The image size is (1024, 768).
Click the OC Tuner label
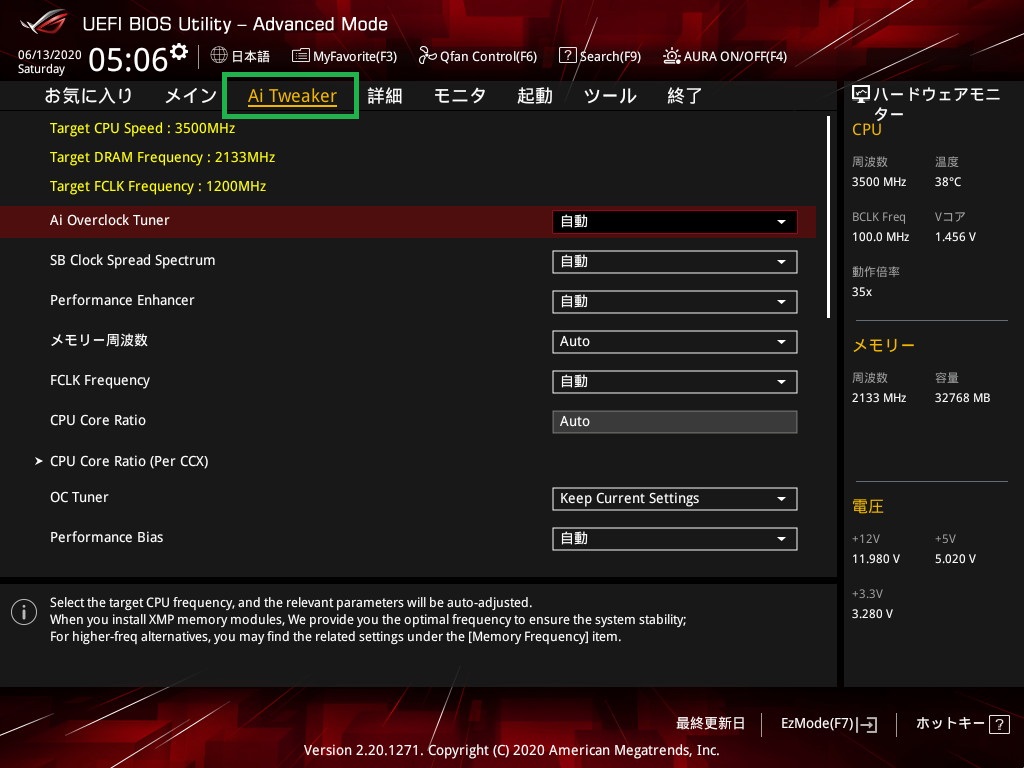pyautogui.click(x=79, y=498)
